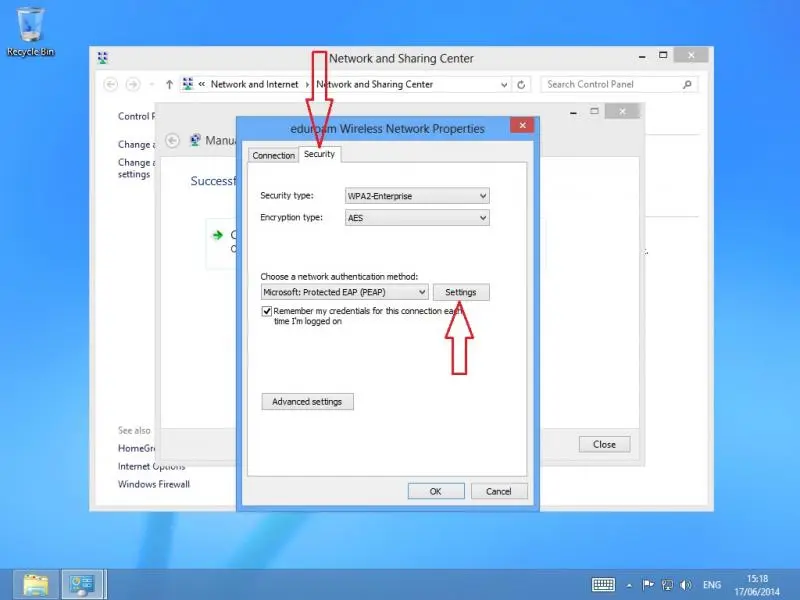Image resolution: width=800 pixels, height=600 pixels.
Task: Open File Explorer from the taskbar
Action: point(36,583)
